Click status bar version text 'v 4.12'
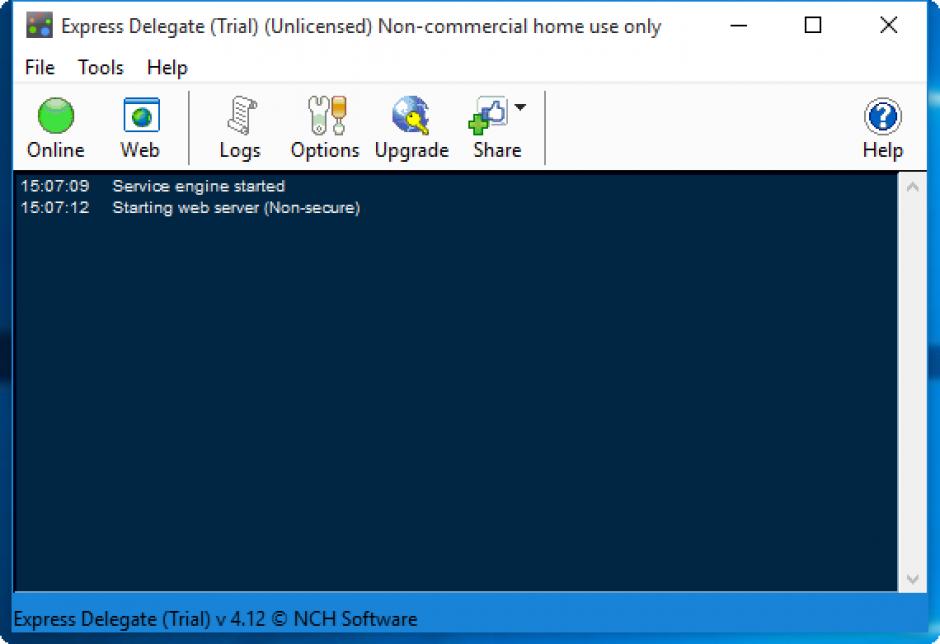 coord(240,619)
